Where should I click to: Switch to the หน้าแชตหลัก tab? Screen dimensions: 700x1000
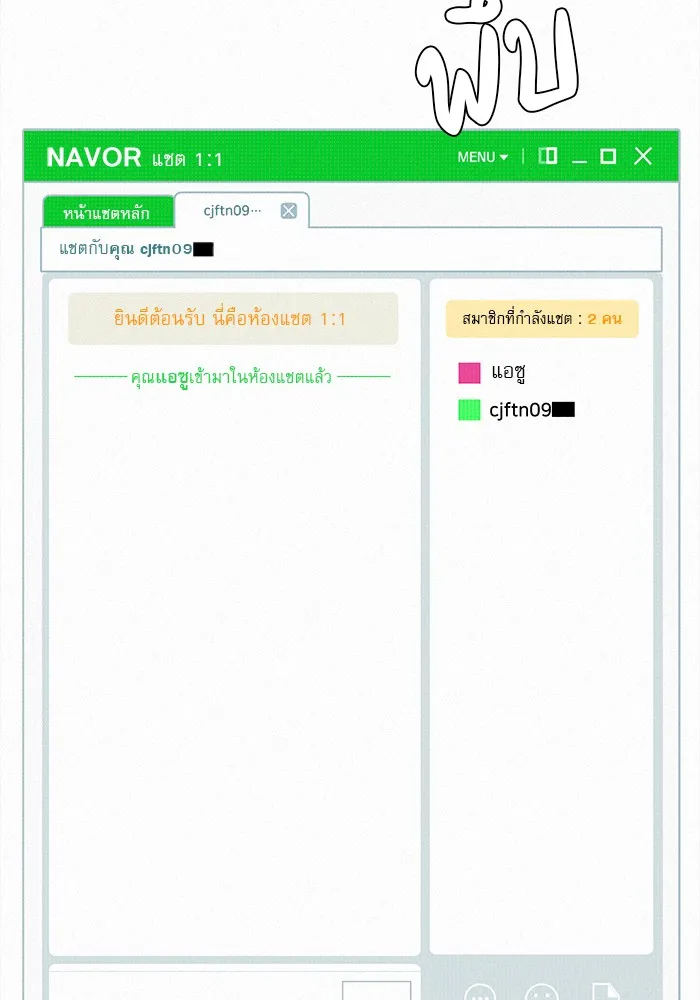point(107,213)
